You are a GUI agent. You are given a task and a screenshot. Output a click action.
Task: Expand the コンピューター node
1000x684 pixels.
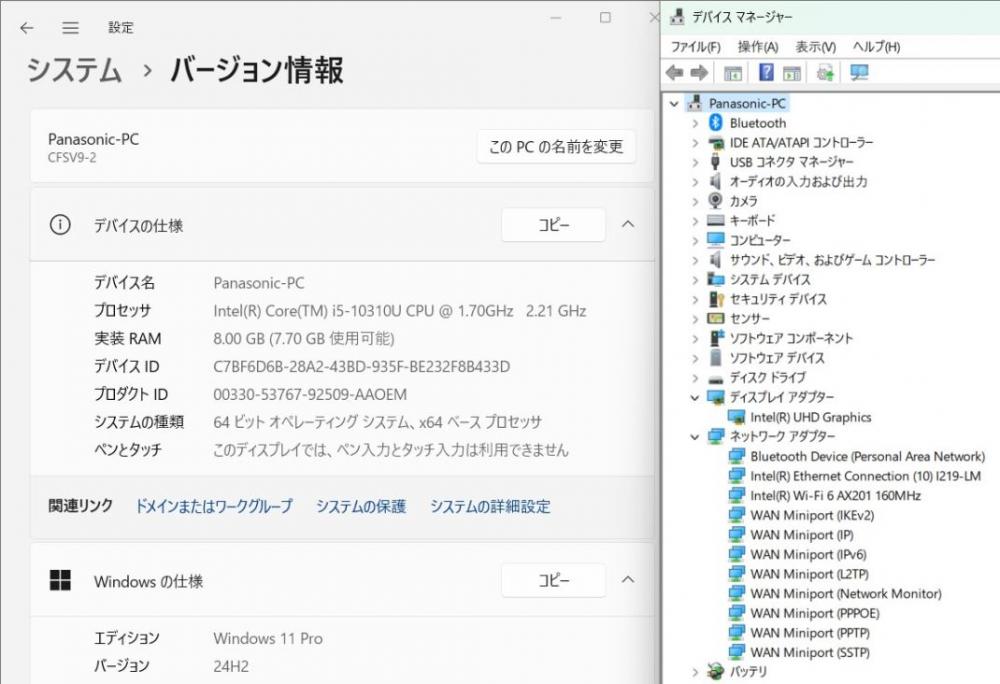[695, 240]
